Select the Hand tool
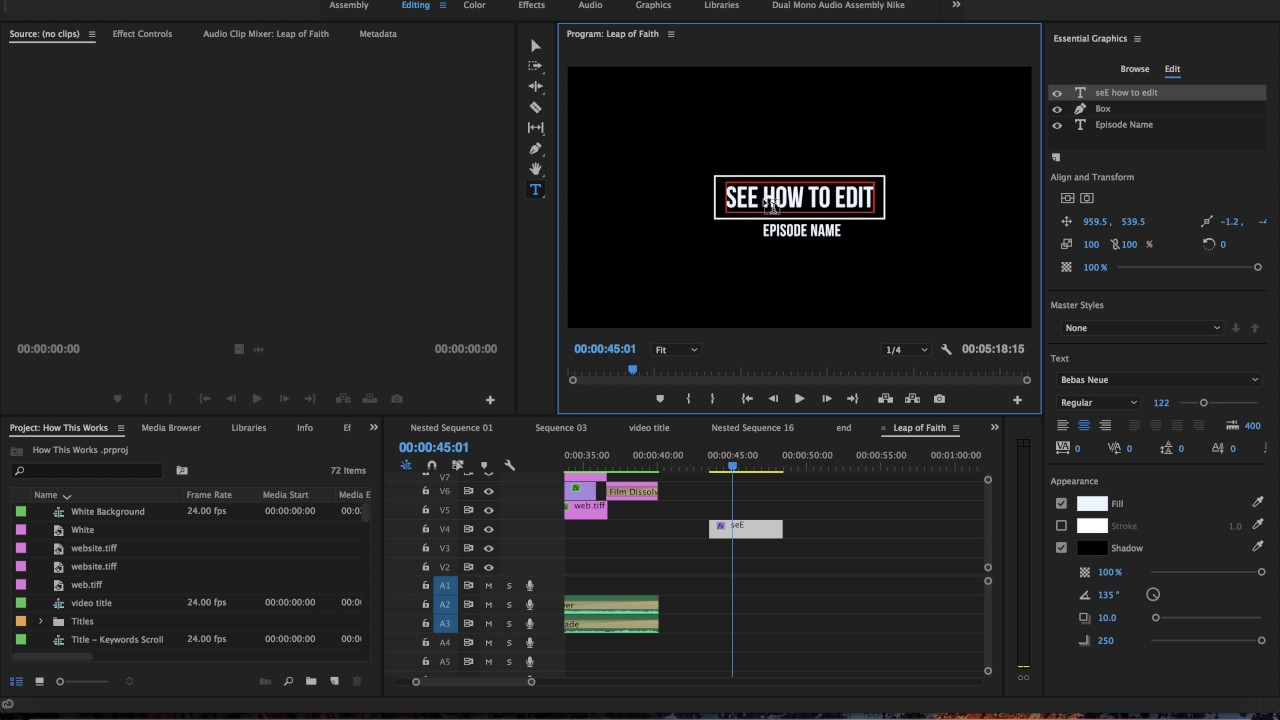Screen dimensions: 1280x720 click(x=535, y=169)
